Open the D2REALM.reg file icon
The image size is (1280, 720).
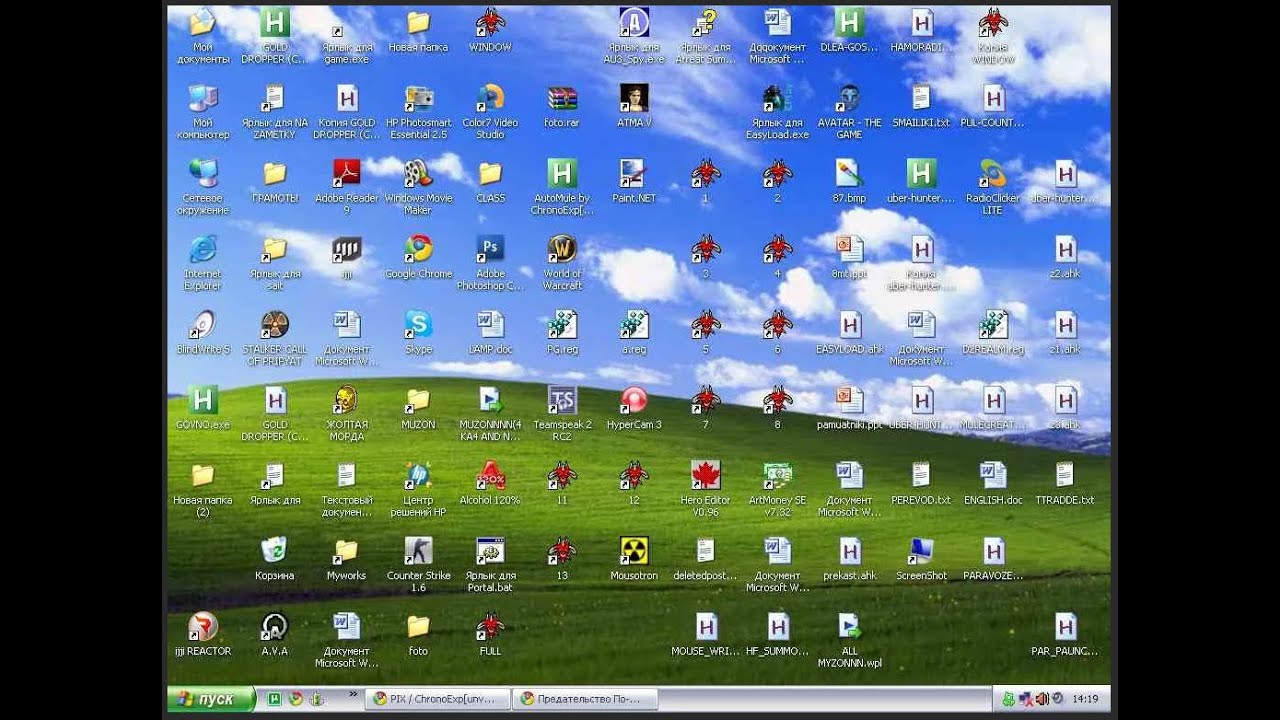coord(993,333)
